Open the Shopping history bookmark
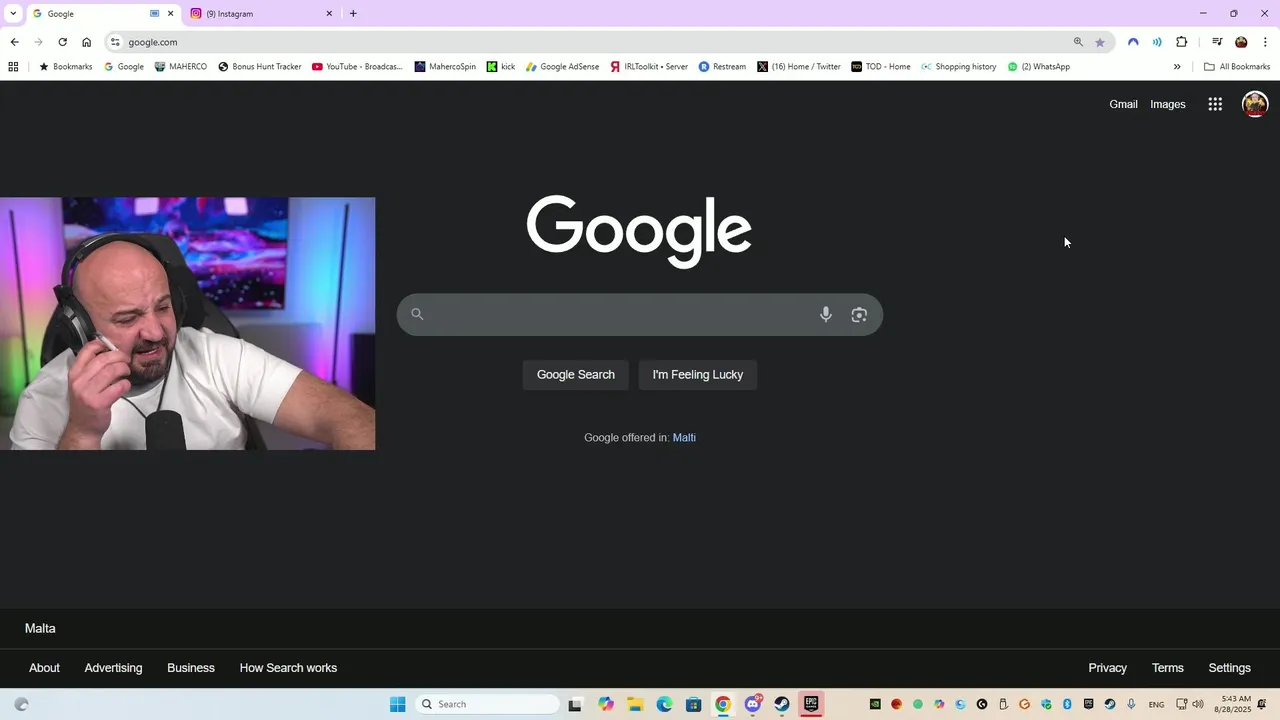Viewport: 1280px width, 720px height. [958, 67]
